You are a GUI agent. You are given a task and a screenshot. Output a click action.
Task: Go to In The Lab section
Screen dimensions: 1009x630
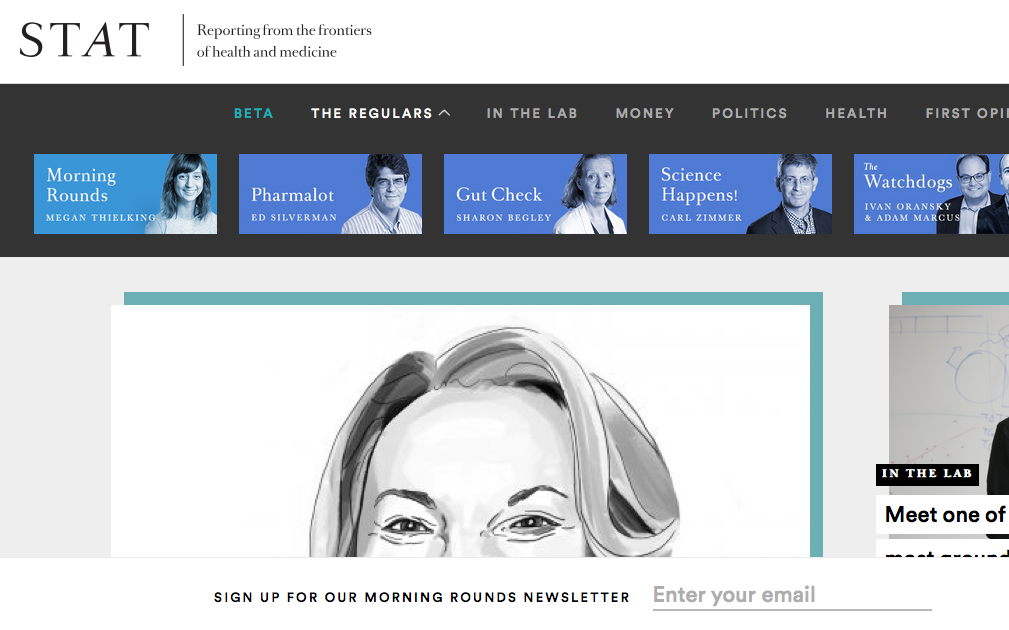[532, 113]
